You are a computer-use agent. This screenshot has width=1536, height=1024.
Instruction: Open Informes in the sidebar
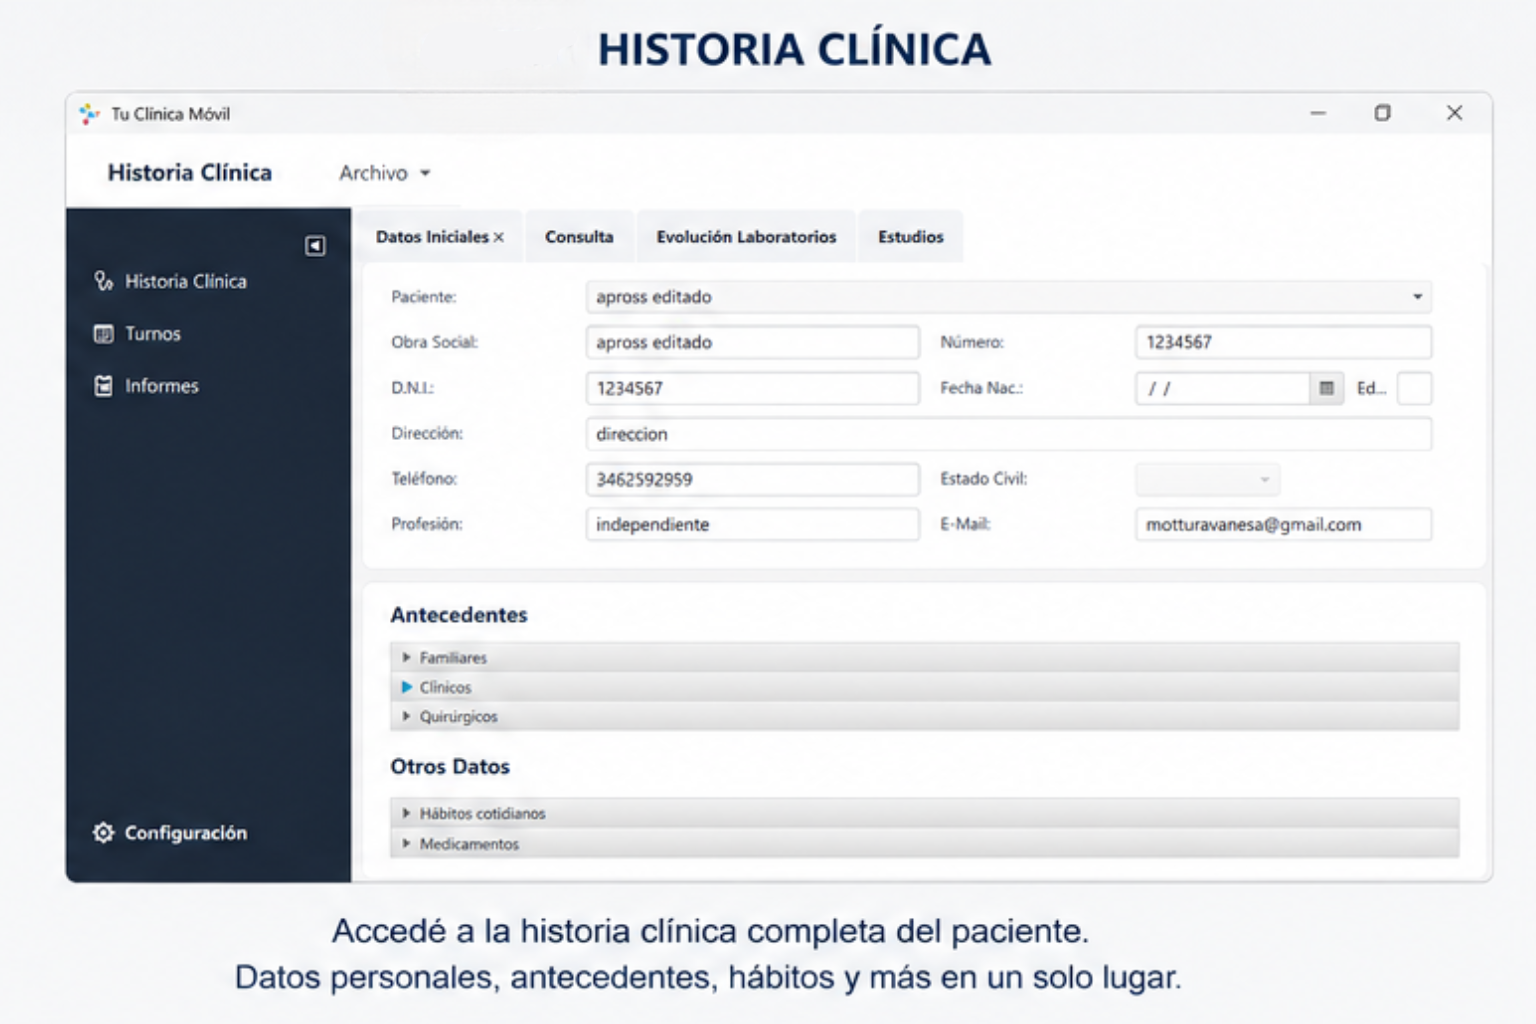click(x=161, y=386)
